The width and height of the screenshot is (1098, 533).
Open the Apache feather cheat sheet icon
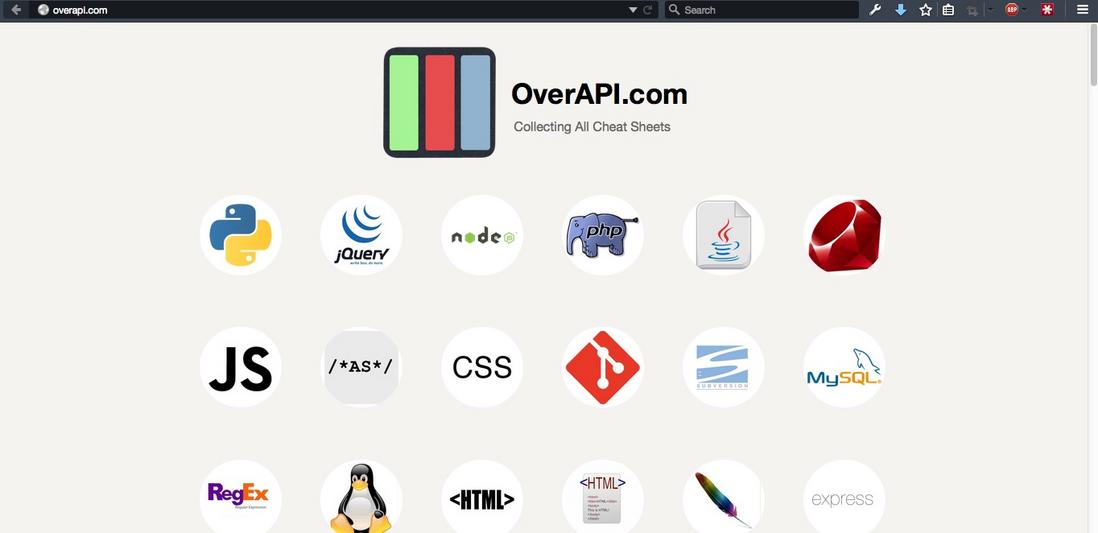(x=723, y=497)
